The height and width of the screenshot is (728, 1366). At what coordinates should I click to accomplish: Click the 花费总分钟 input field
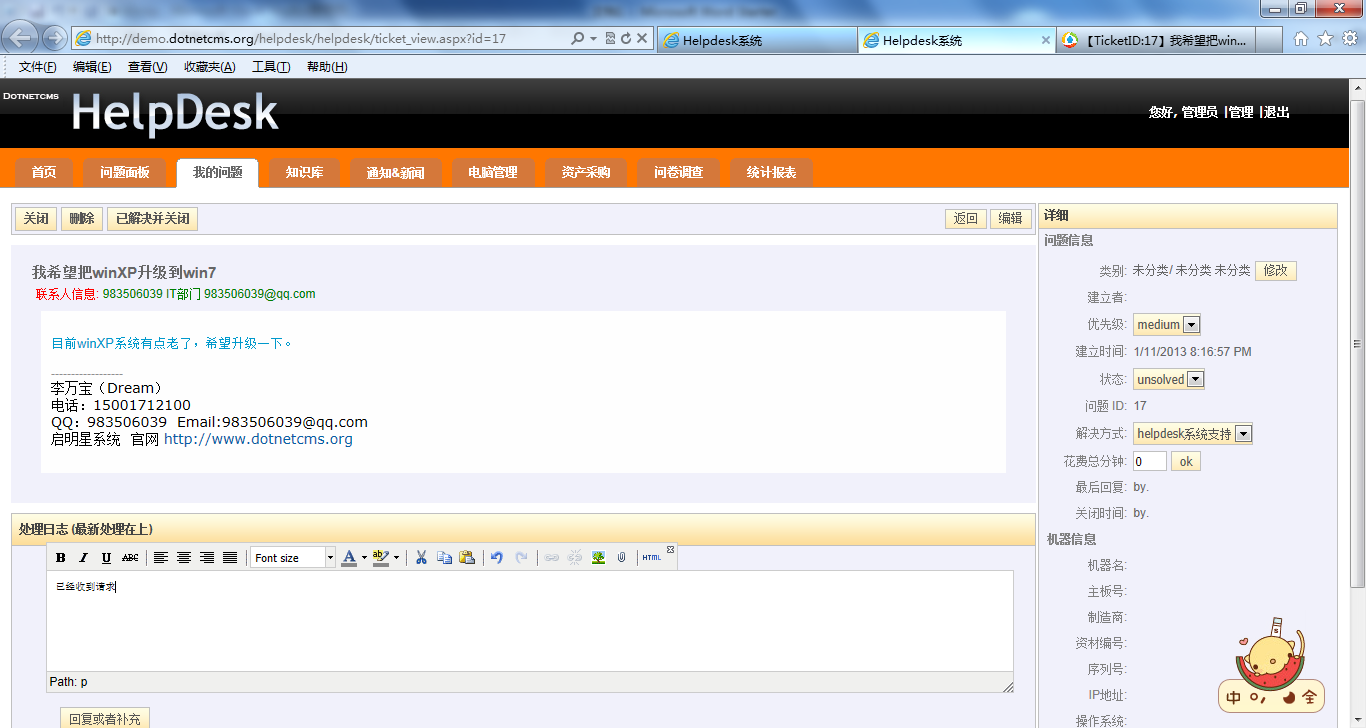[x=1150, y=461]
